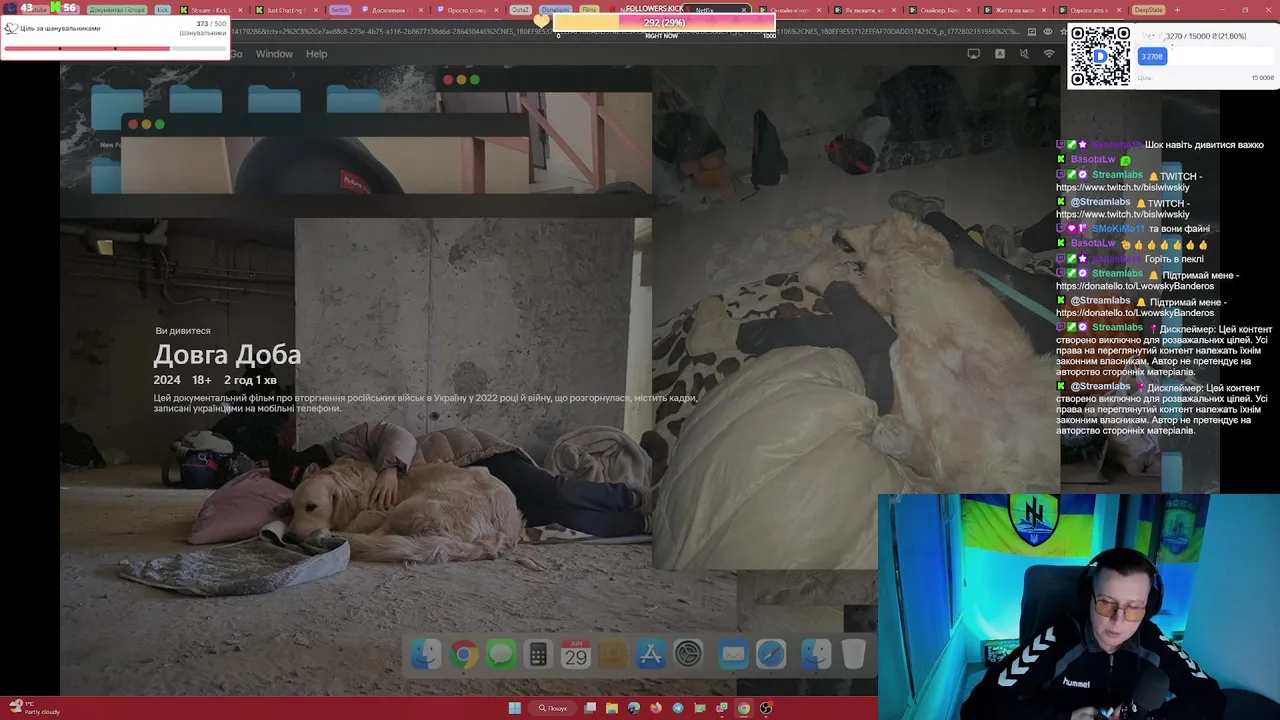Open the Messages app in the dock
Screen dimensions: 1280x720
pos(501,655)
